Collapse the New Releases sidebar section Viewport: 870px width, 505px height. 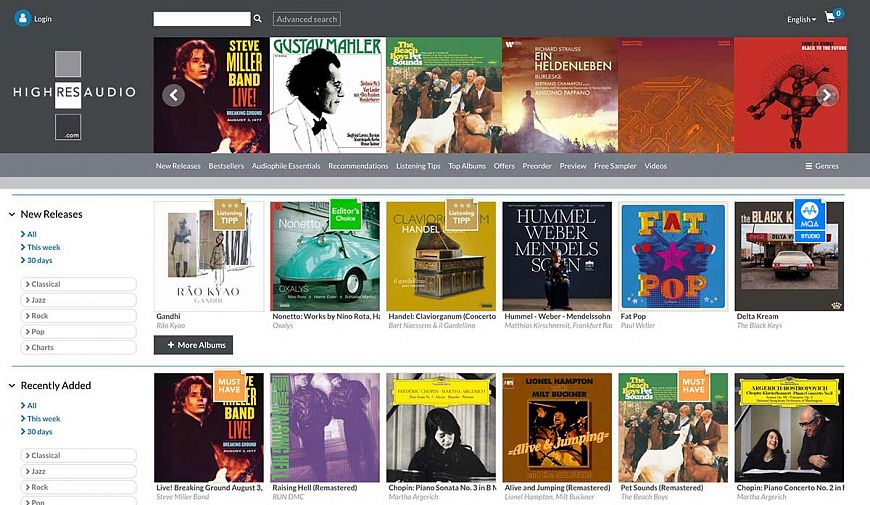point(13,214)
